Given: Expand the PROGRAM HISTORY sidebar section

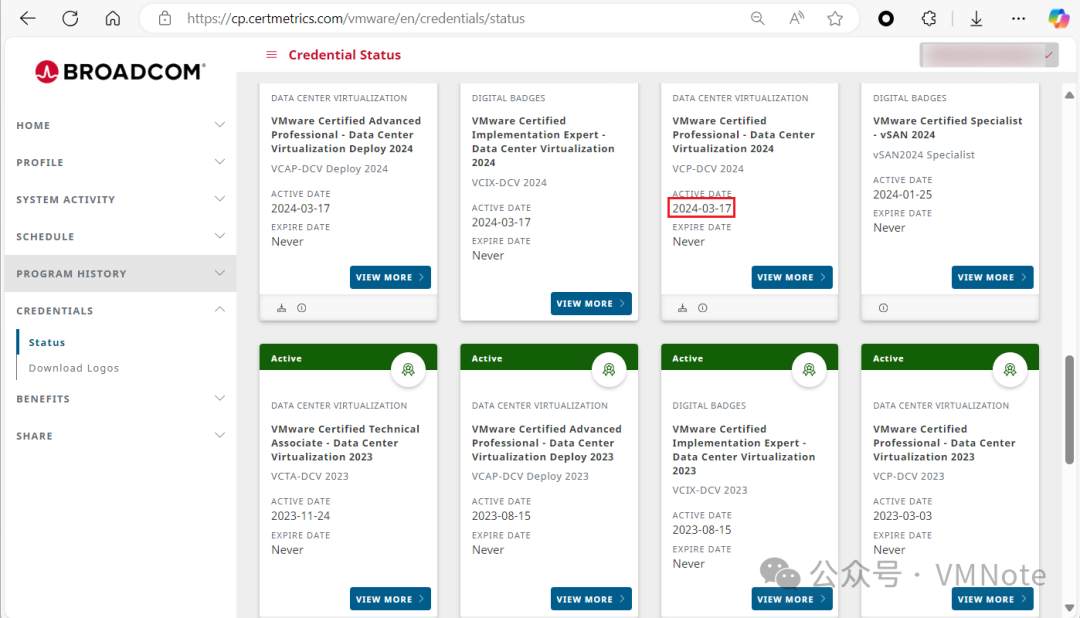Looking at the screenshot, I should click(120, 274).
